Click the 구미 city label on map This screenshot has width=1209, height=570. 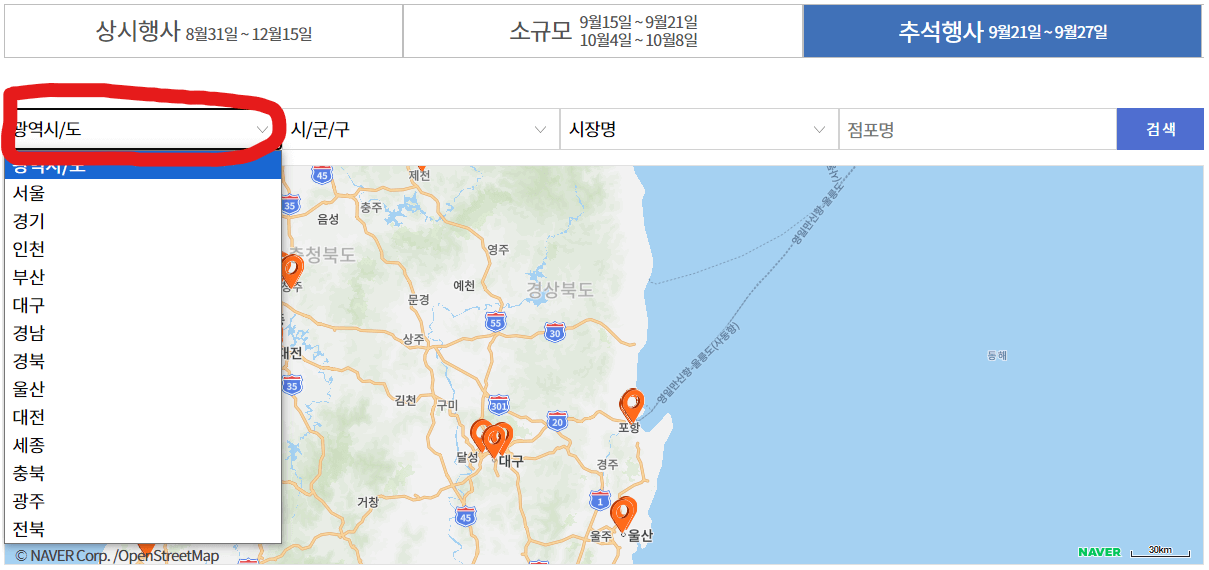click(447, 405)
